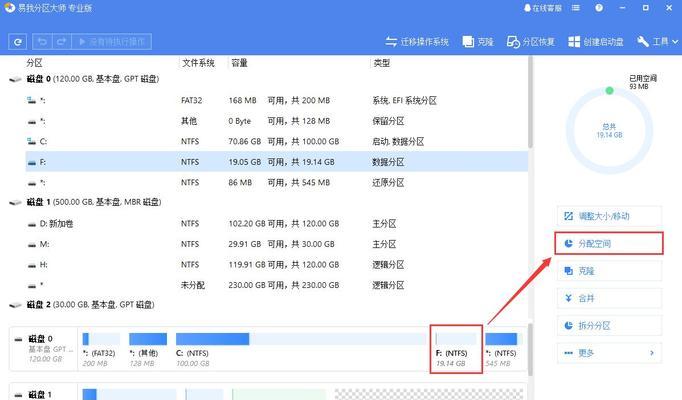The height and width of the screenshot is (400, 682).
Task: Select the FAT32 EFI system partition row
Action: coord(277,100)
